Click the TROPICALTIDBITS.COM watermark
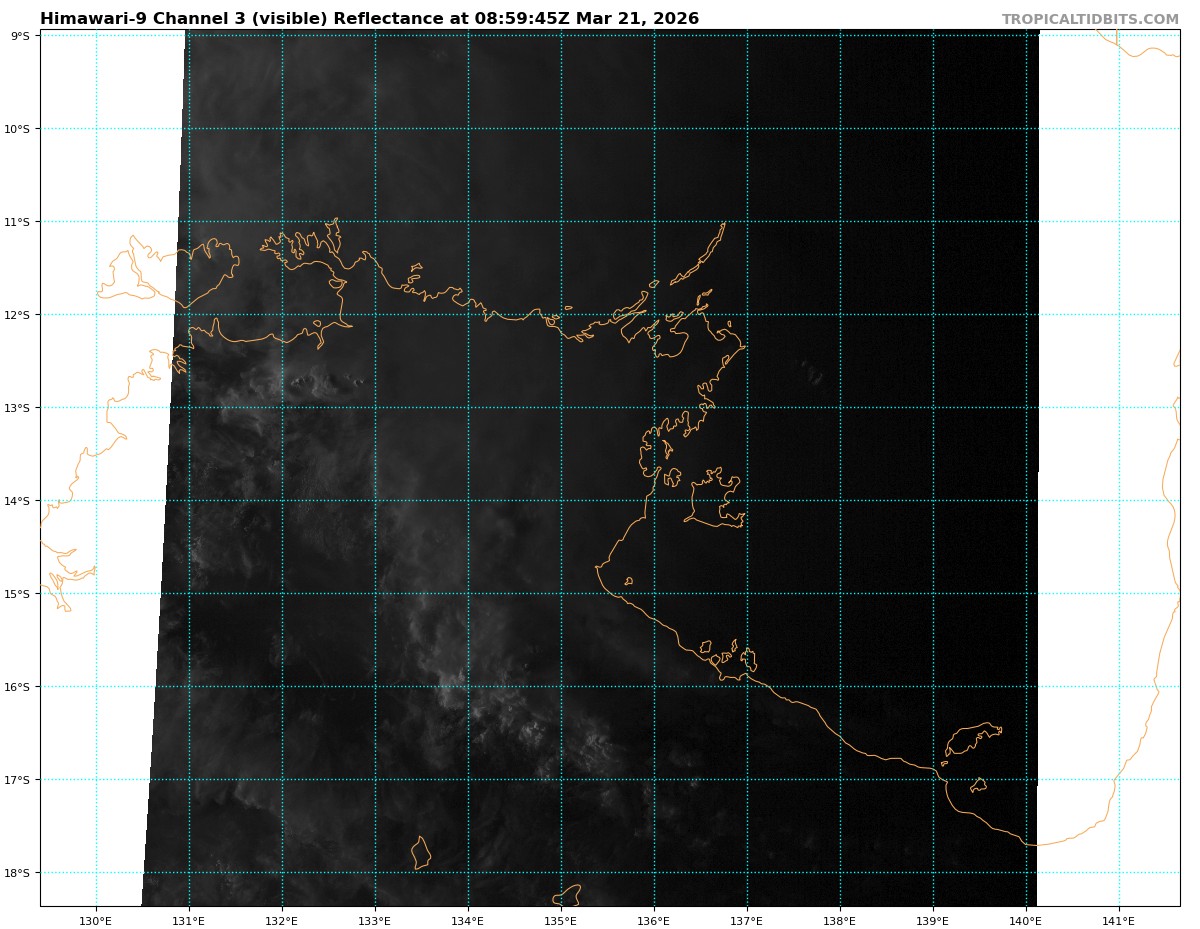The image size is (1200, 929). [1090, 19]
